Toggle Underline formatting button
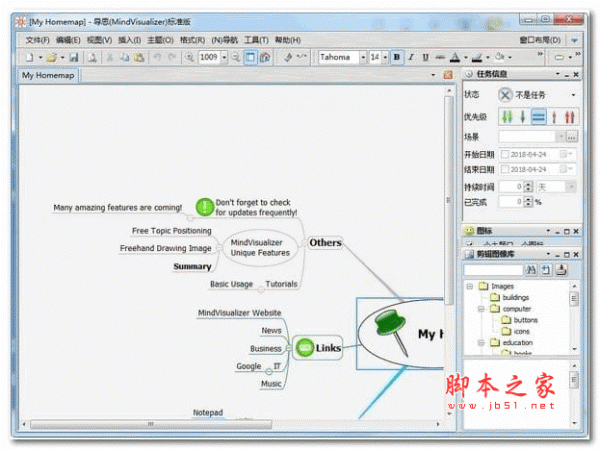The height and width of the screenshot is (450, 600). (x=426, y=57)
